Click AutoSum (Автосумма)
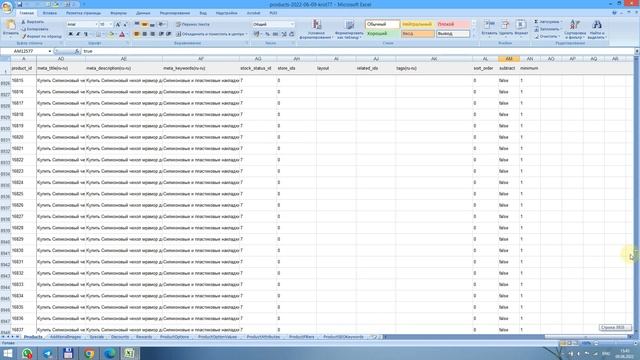Image resolution: width=640 pixels, height=360 pixels. pyautogui.click(x=548, y=22)
